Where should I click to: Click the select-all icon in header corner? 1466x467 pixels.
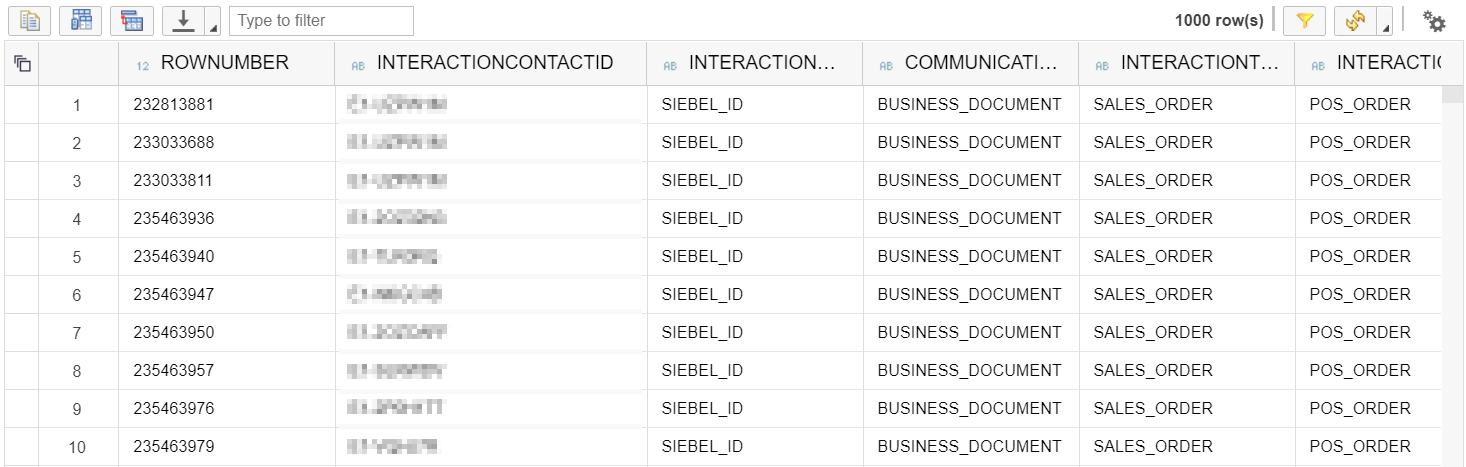pyautogui.click(x=22, y=64)
